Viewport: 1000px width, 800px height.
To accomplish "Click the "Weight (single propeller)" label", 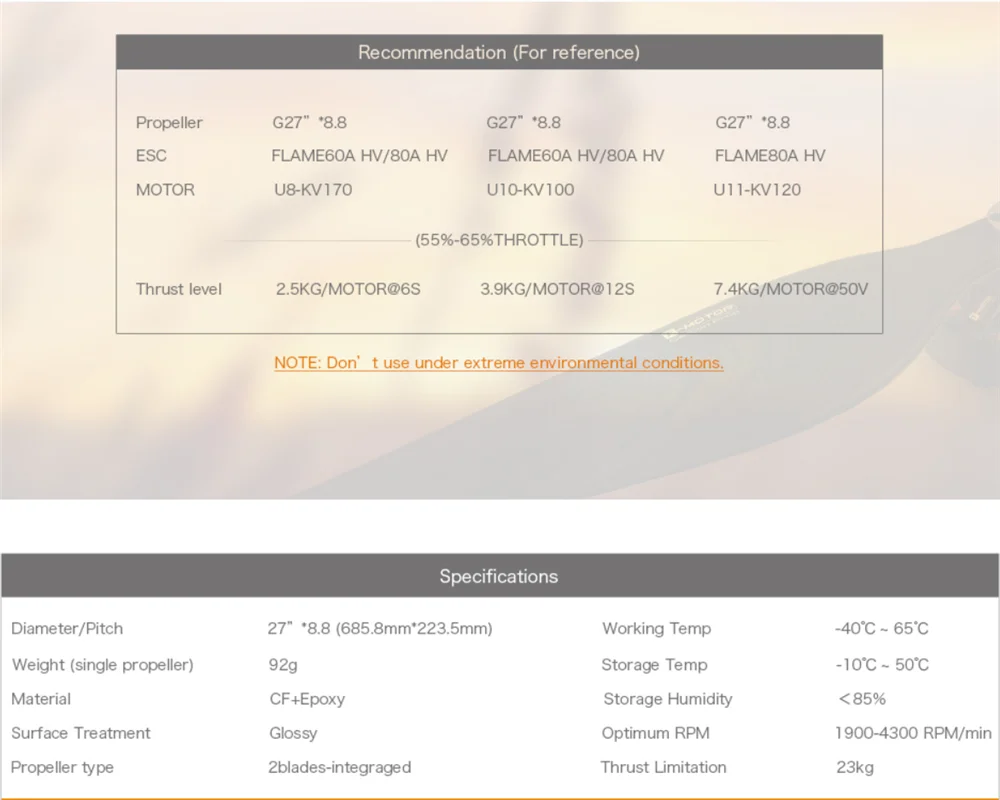I will pyautogui.click(x=103, y=665).
